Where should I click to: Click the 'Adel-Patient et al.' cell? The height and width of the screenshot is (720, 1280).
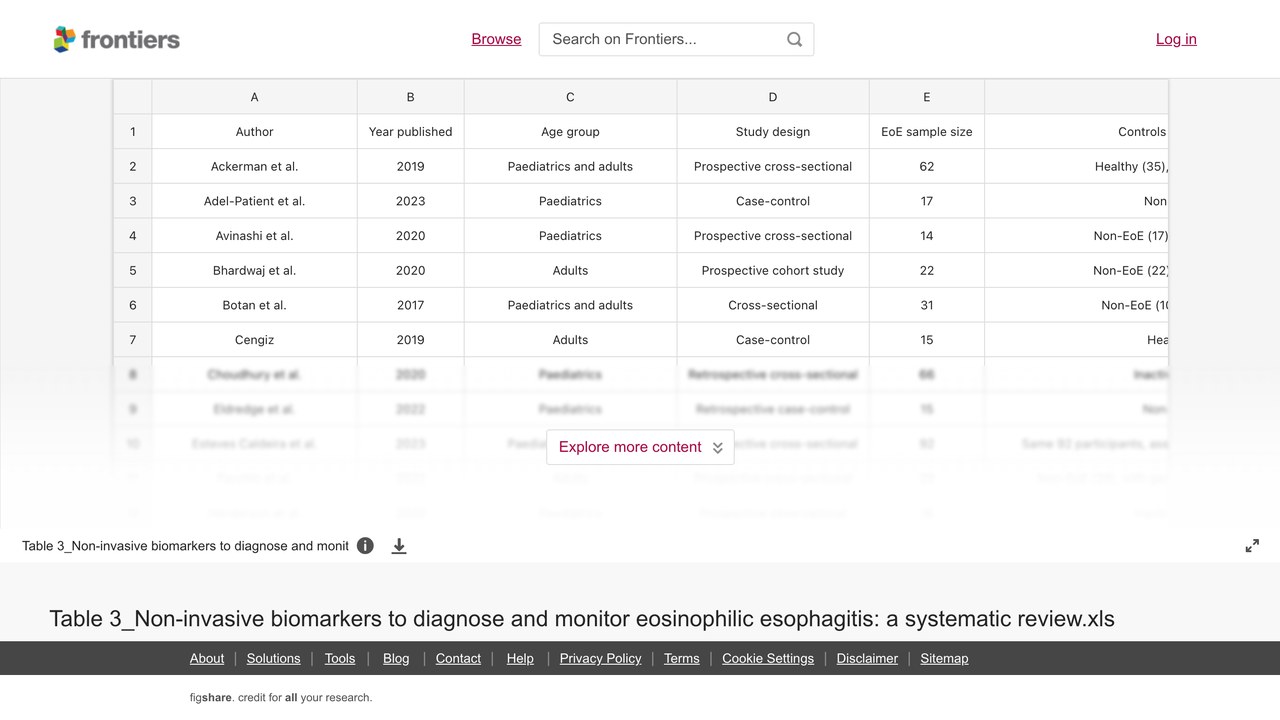254,201
